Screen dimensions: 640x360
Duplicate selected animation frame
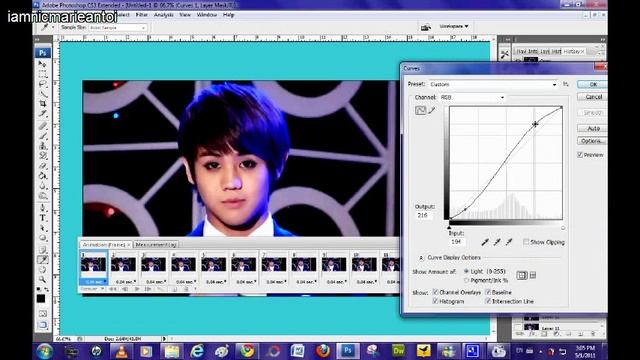[x=175, y=289]
